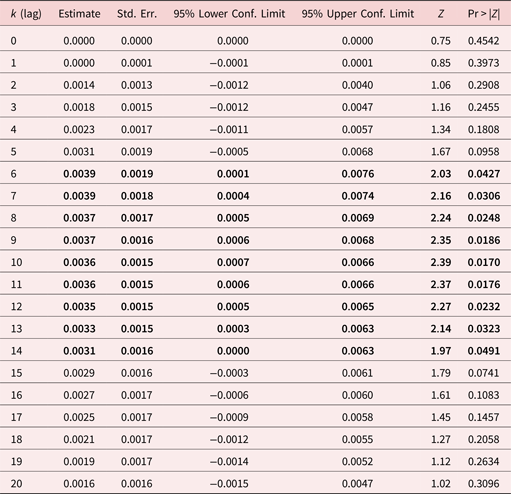Click upper limit 0.0076 in lag 6 row

pyautogui.click(x=358, y=174)
